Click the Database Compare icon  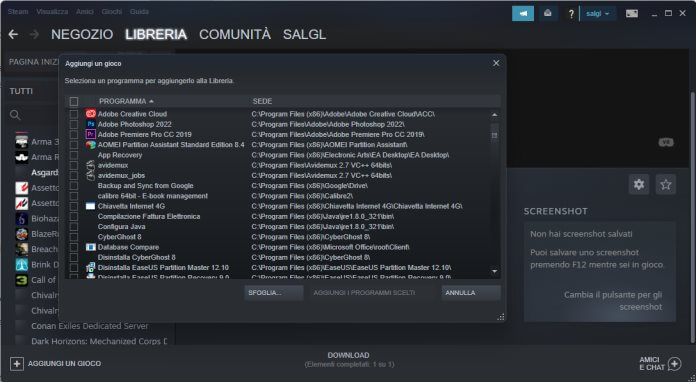pyautogui.click(x=91, y=247)
